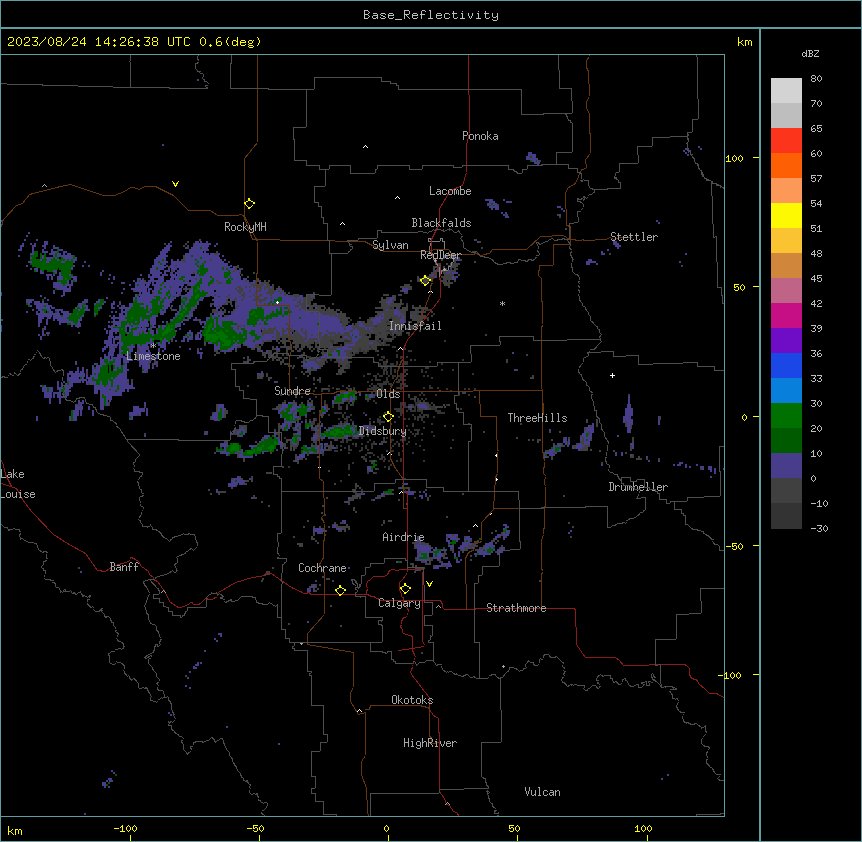Screen dimensions: 862x842
Task: Click the Limestone label
Action: tap(153, 356)
